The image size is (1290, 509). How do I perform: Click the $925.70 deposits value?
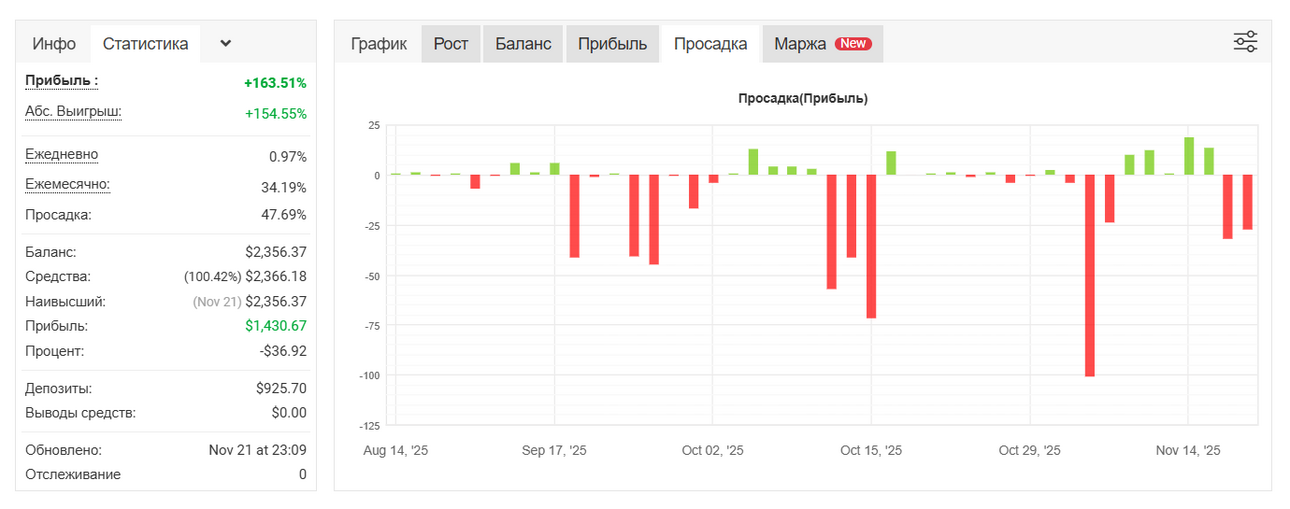[x=281, y=388]
